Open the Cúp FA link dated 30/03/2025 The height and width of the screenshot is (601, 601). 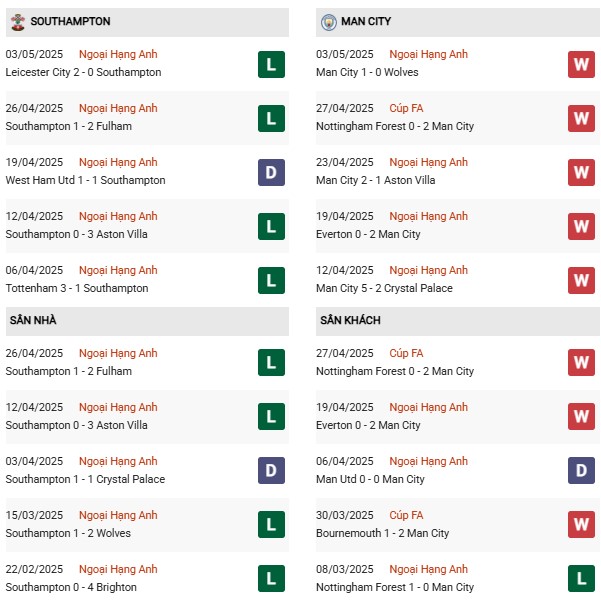406,515
